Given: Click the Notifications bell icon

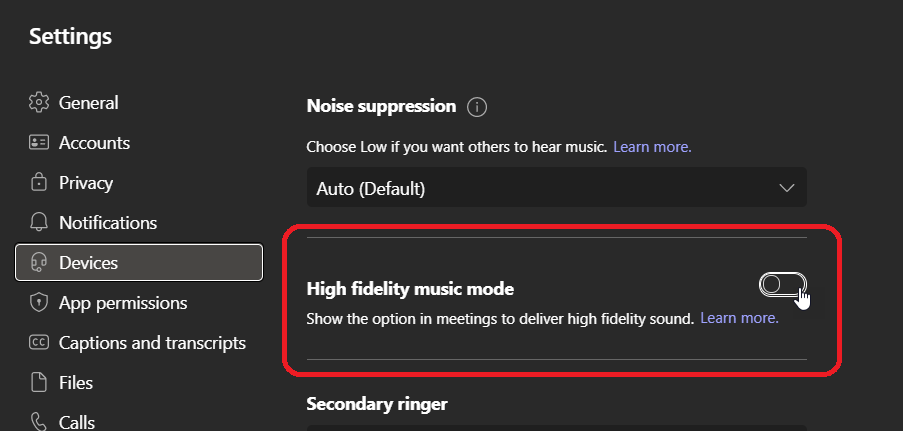Looking at the screenshot, I should [39, 223].
